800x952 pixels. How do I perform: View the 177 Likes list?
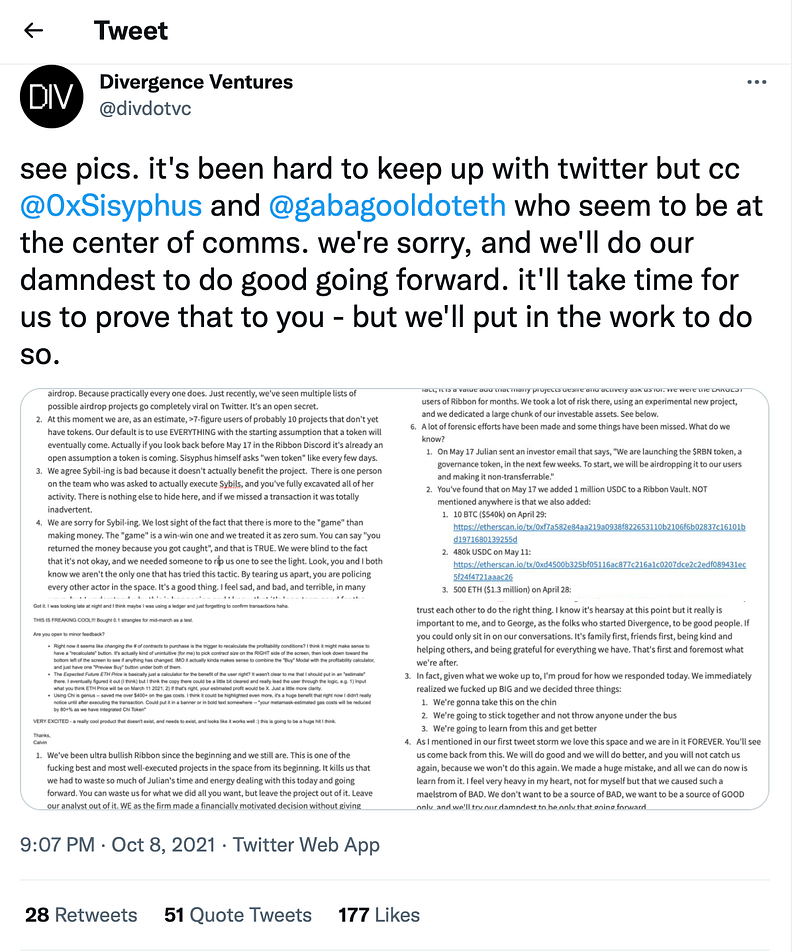click(379, 915)
